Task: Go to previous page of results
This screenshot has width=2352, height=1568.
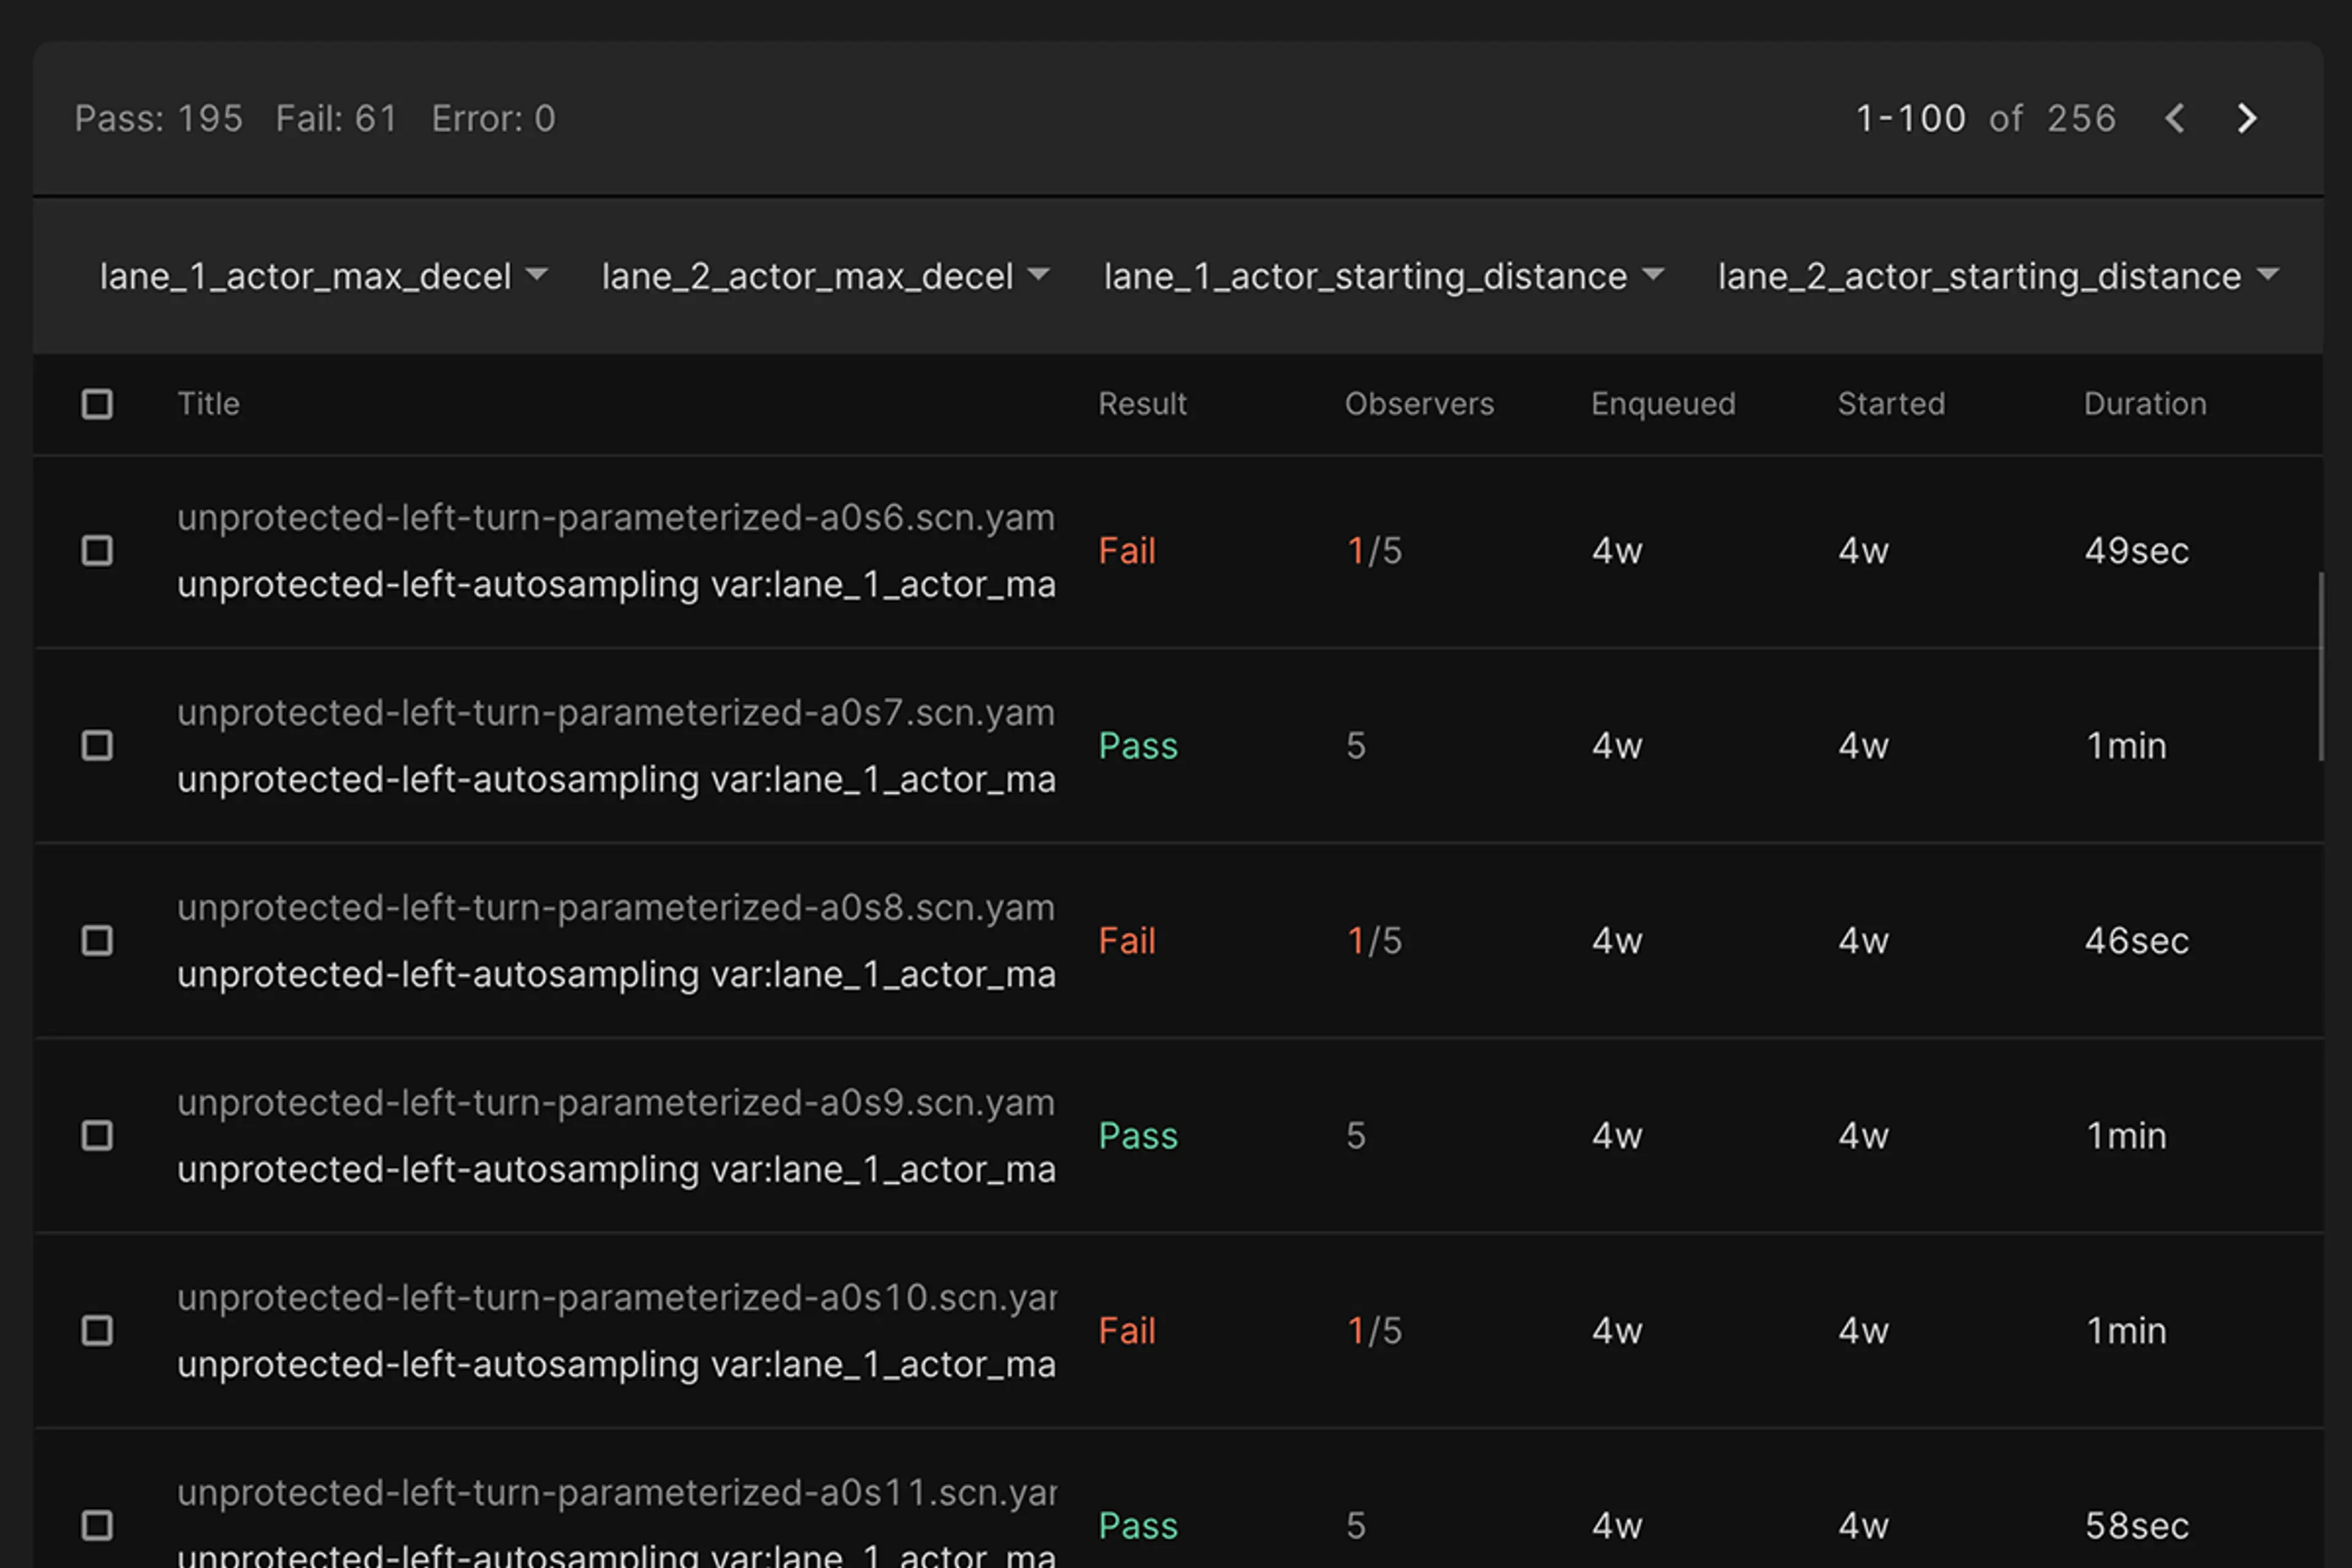Action: click(x=2174, y=119)
